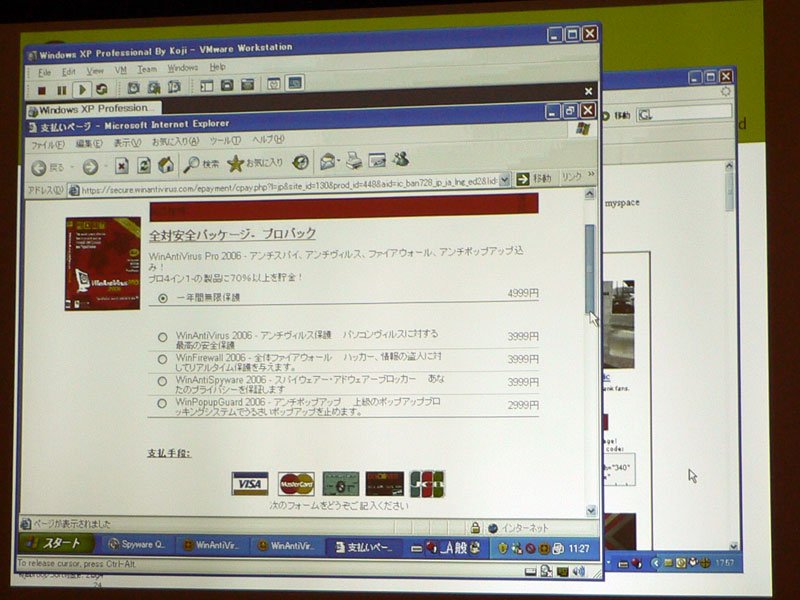This screenshot has width=800, height=600.
Task: Select the WinFirewall 2006 radio option
Action: coord(162,359)
